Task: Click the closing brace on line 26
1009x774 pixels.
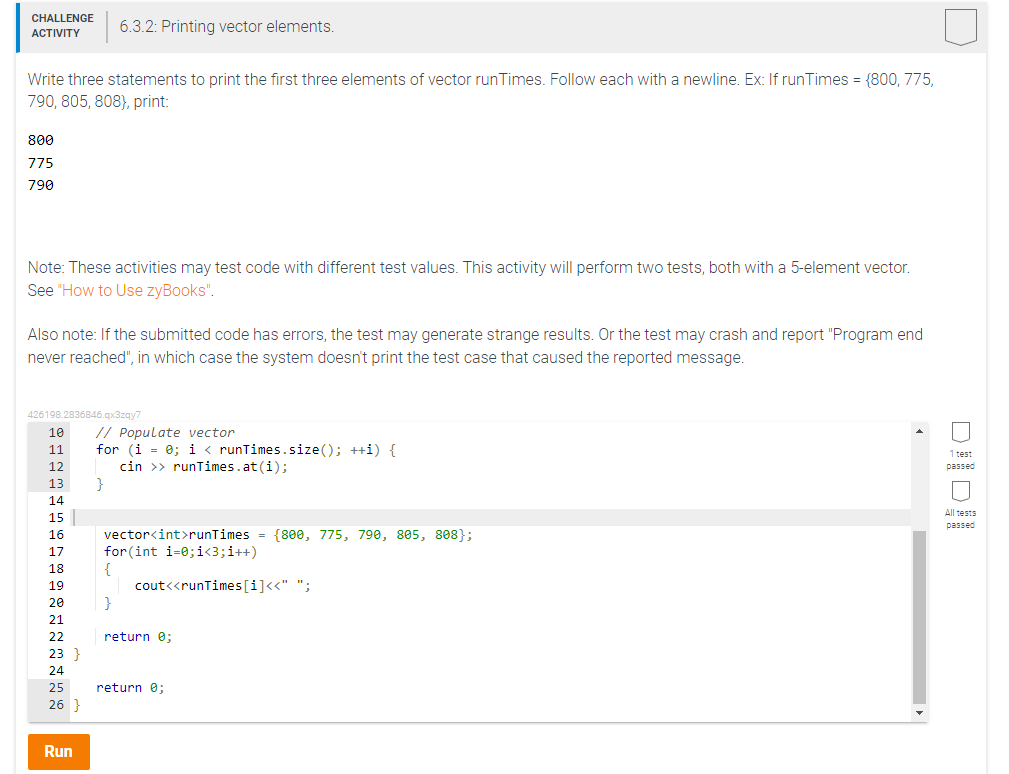Action: 75,704
